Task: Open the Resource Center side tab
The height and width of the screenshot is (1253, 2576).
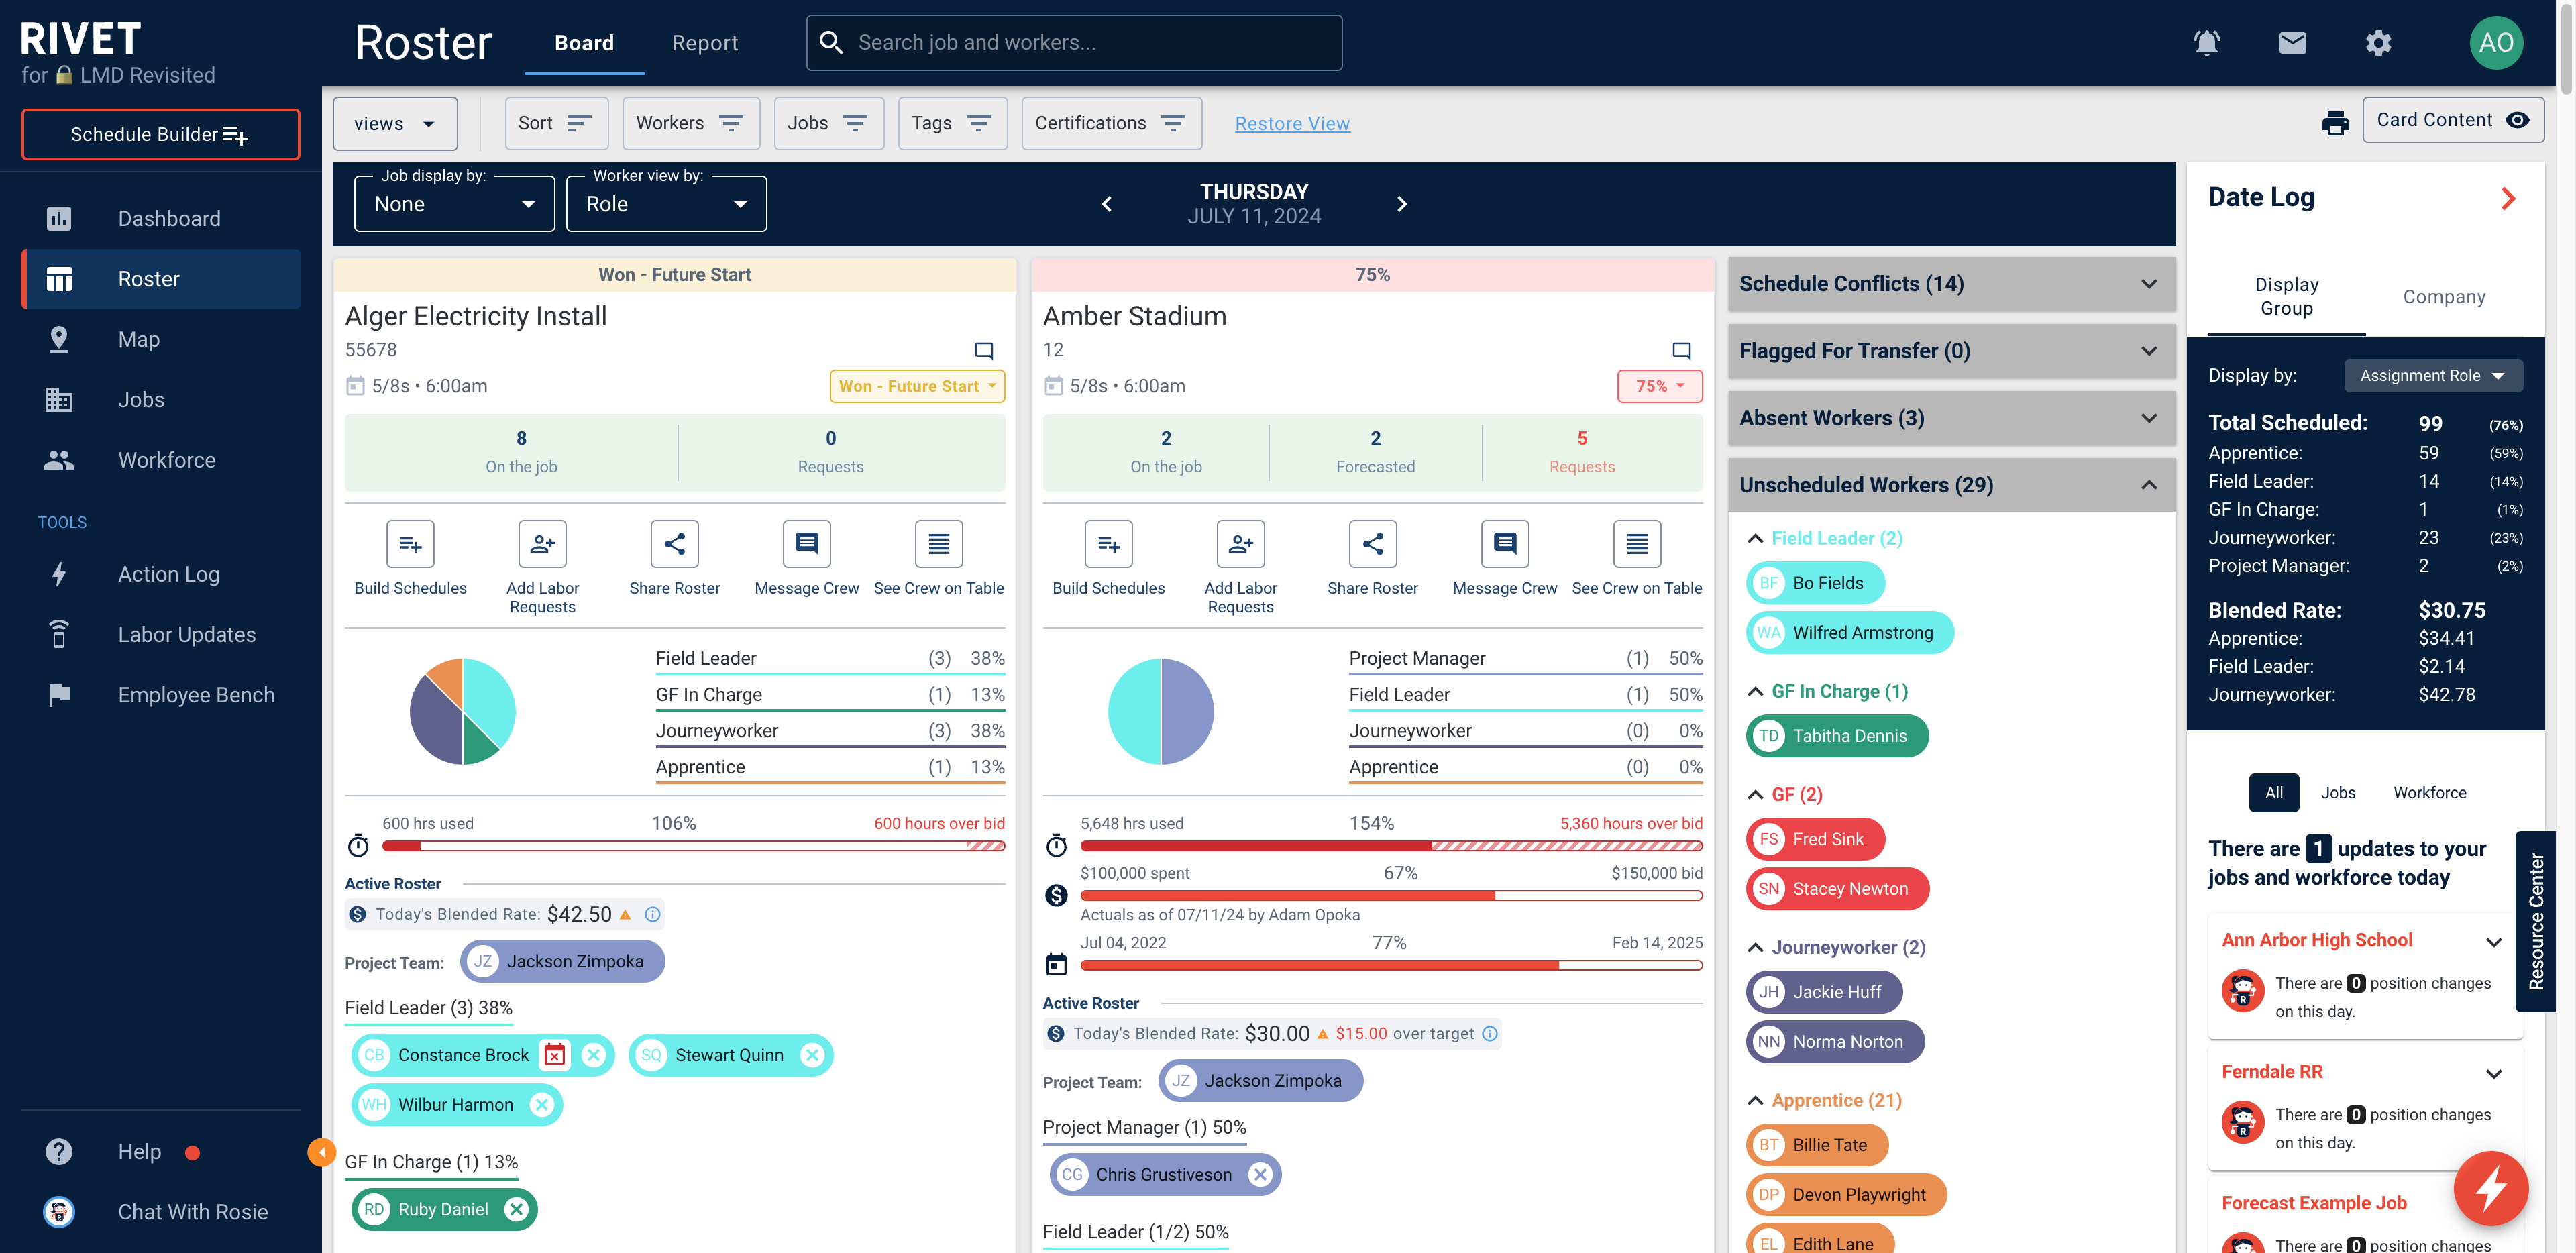Action: [x=2536, y=921]
